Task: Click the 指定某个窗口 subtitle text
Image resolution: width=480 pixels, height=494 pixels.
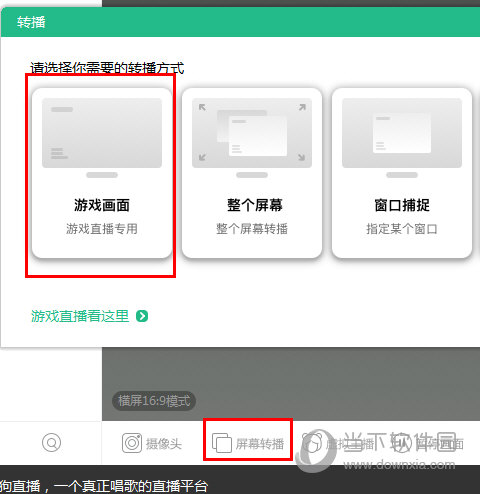Action: tap(402, 229)
